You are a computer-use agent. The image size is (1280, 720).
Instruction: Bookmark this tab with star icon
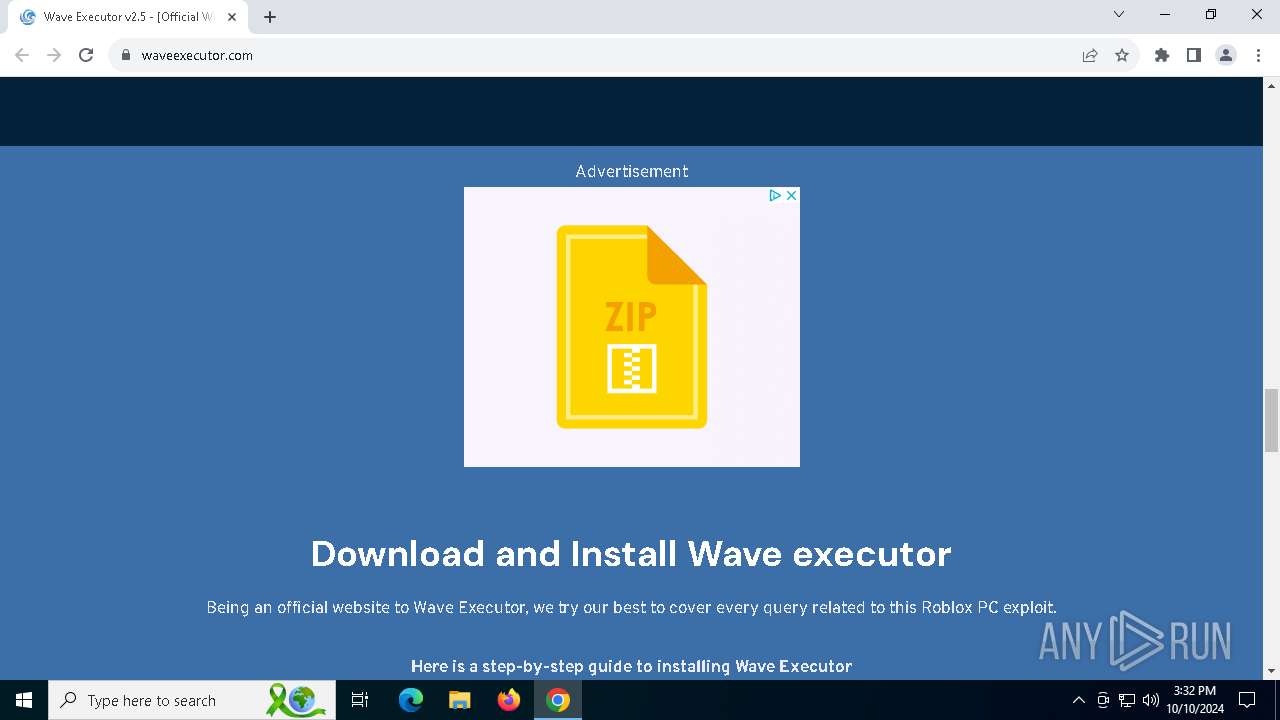click(x=1122, y=55)
